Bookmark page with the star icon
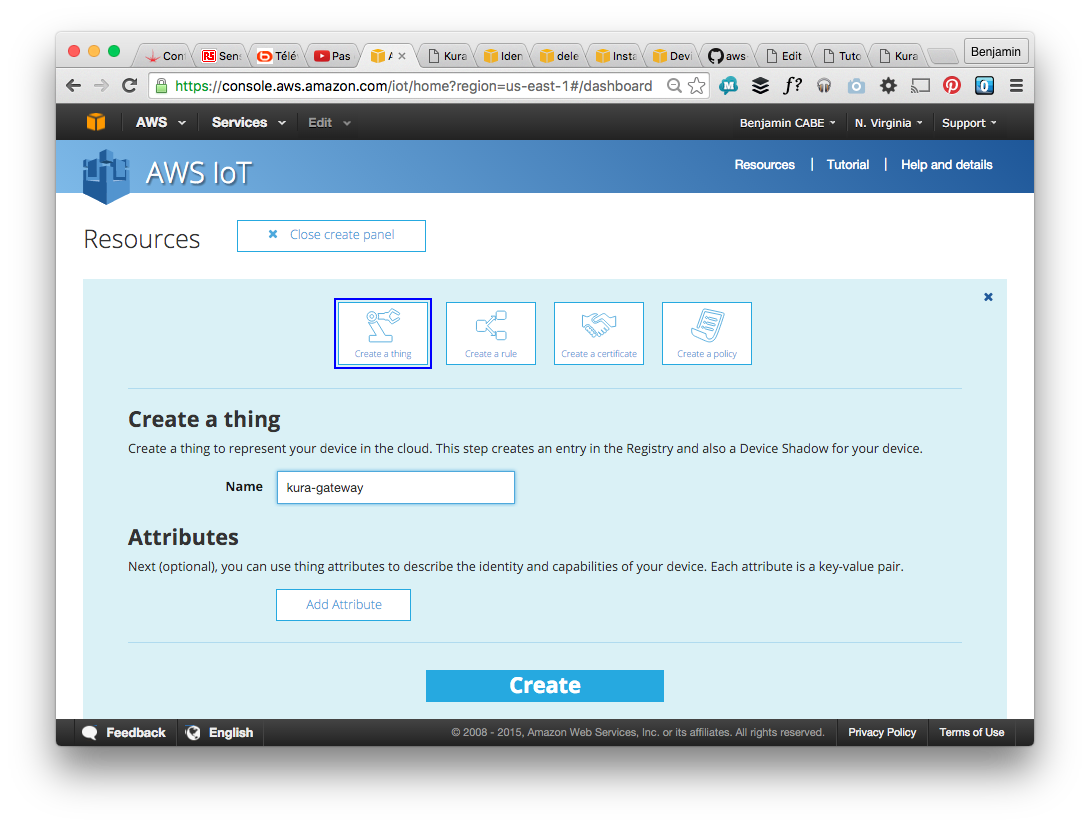This screenshot has width=1090, height=826. click(697, 86)
